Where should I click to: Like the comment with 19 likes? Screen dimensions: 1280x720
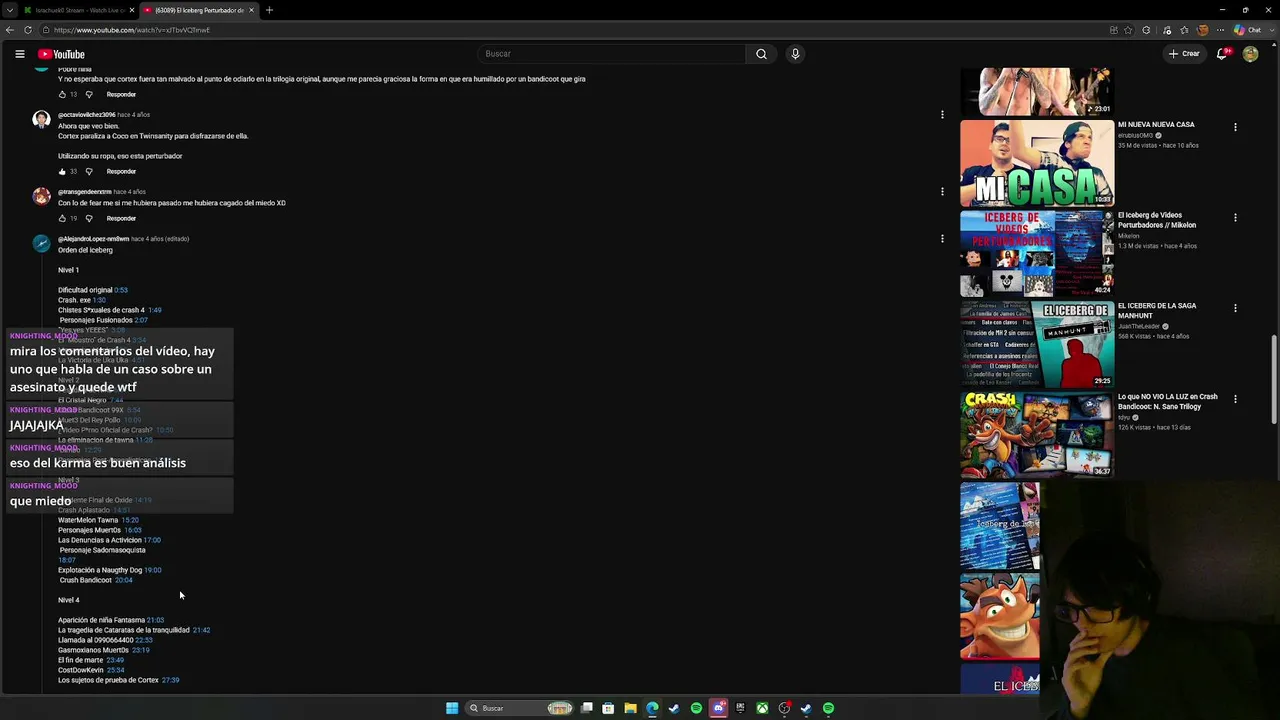(62, 218)
